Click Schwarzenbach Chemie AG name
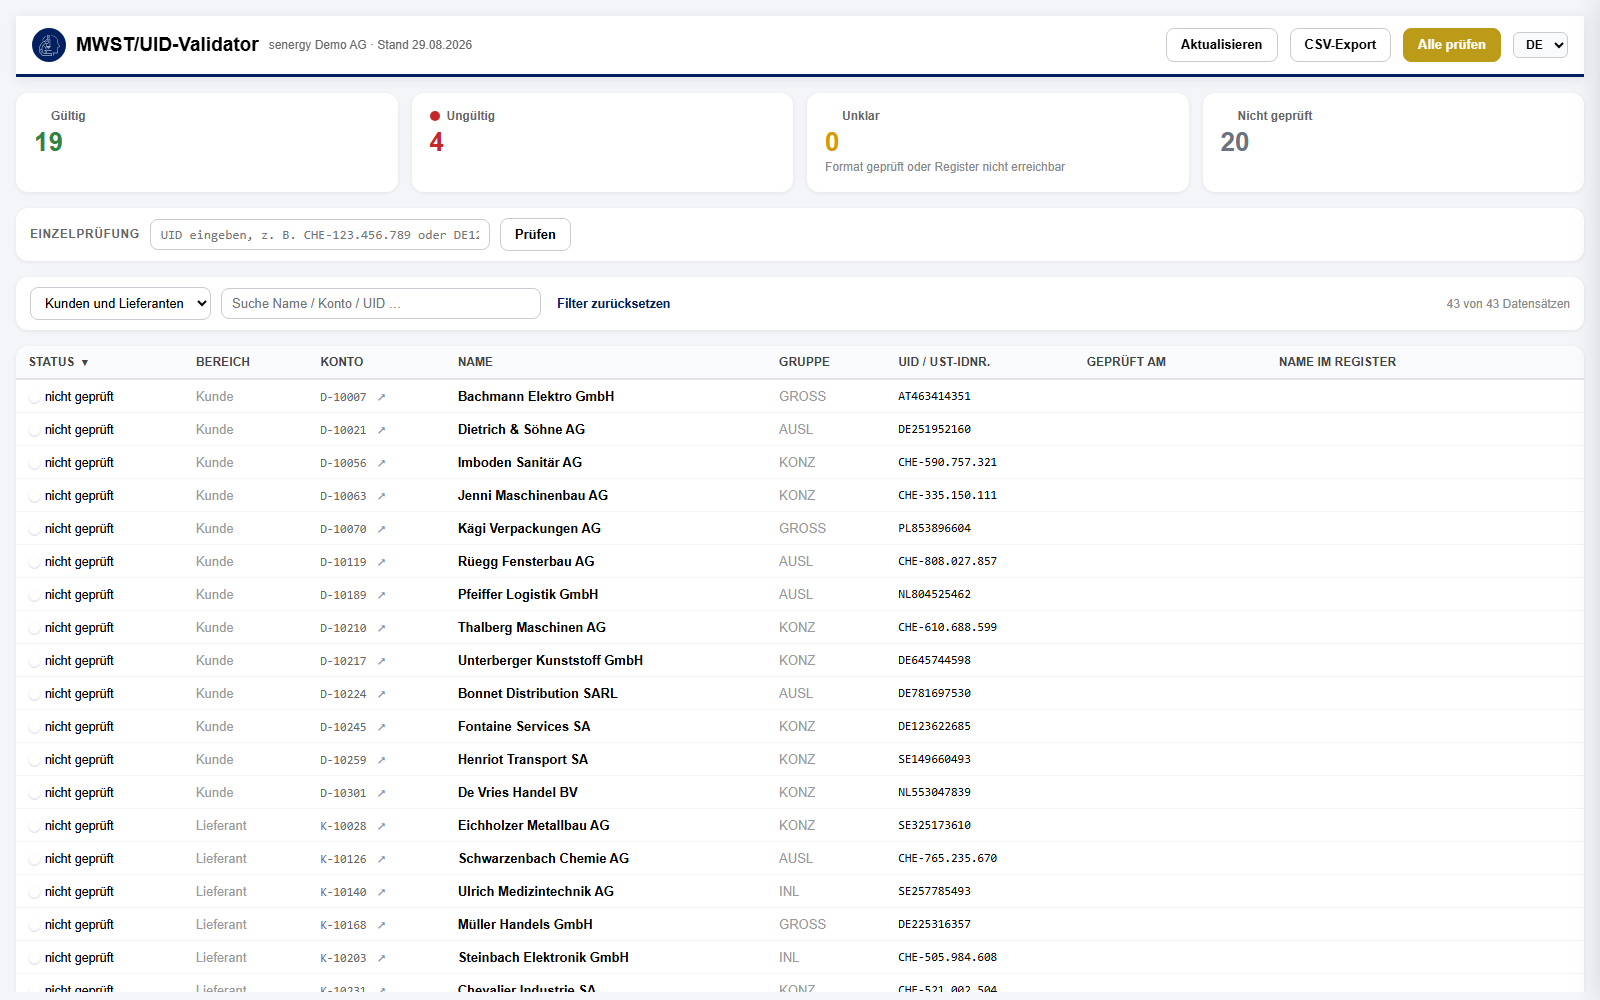This screenshot has height=1000, width=1600. pyautogui.click(x=544, y=859)
